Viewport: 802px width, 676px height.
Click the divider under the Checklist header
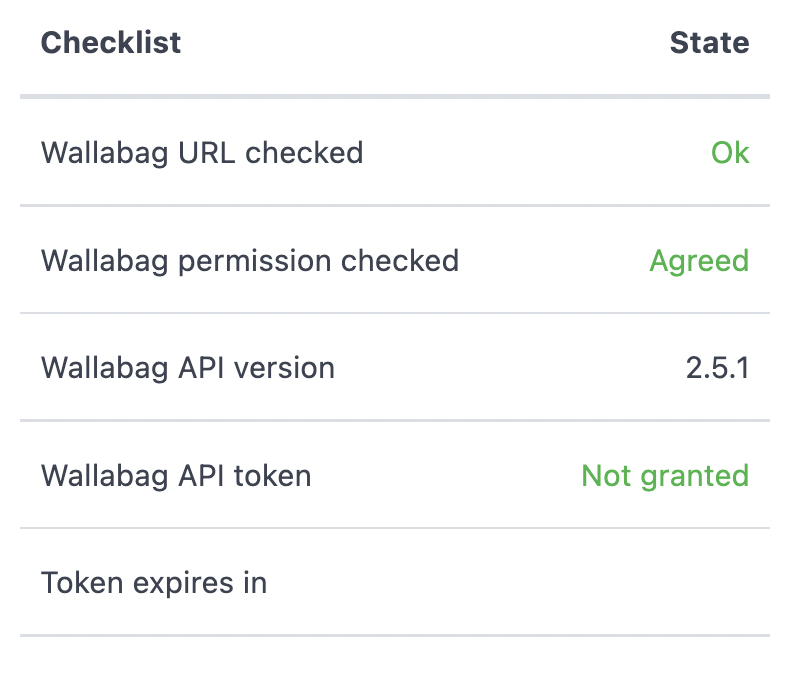pyautogui.click(x=400, y=97)
